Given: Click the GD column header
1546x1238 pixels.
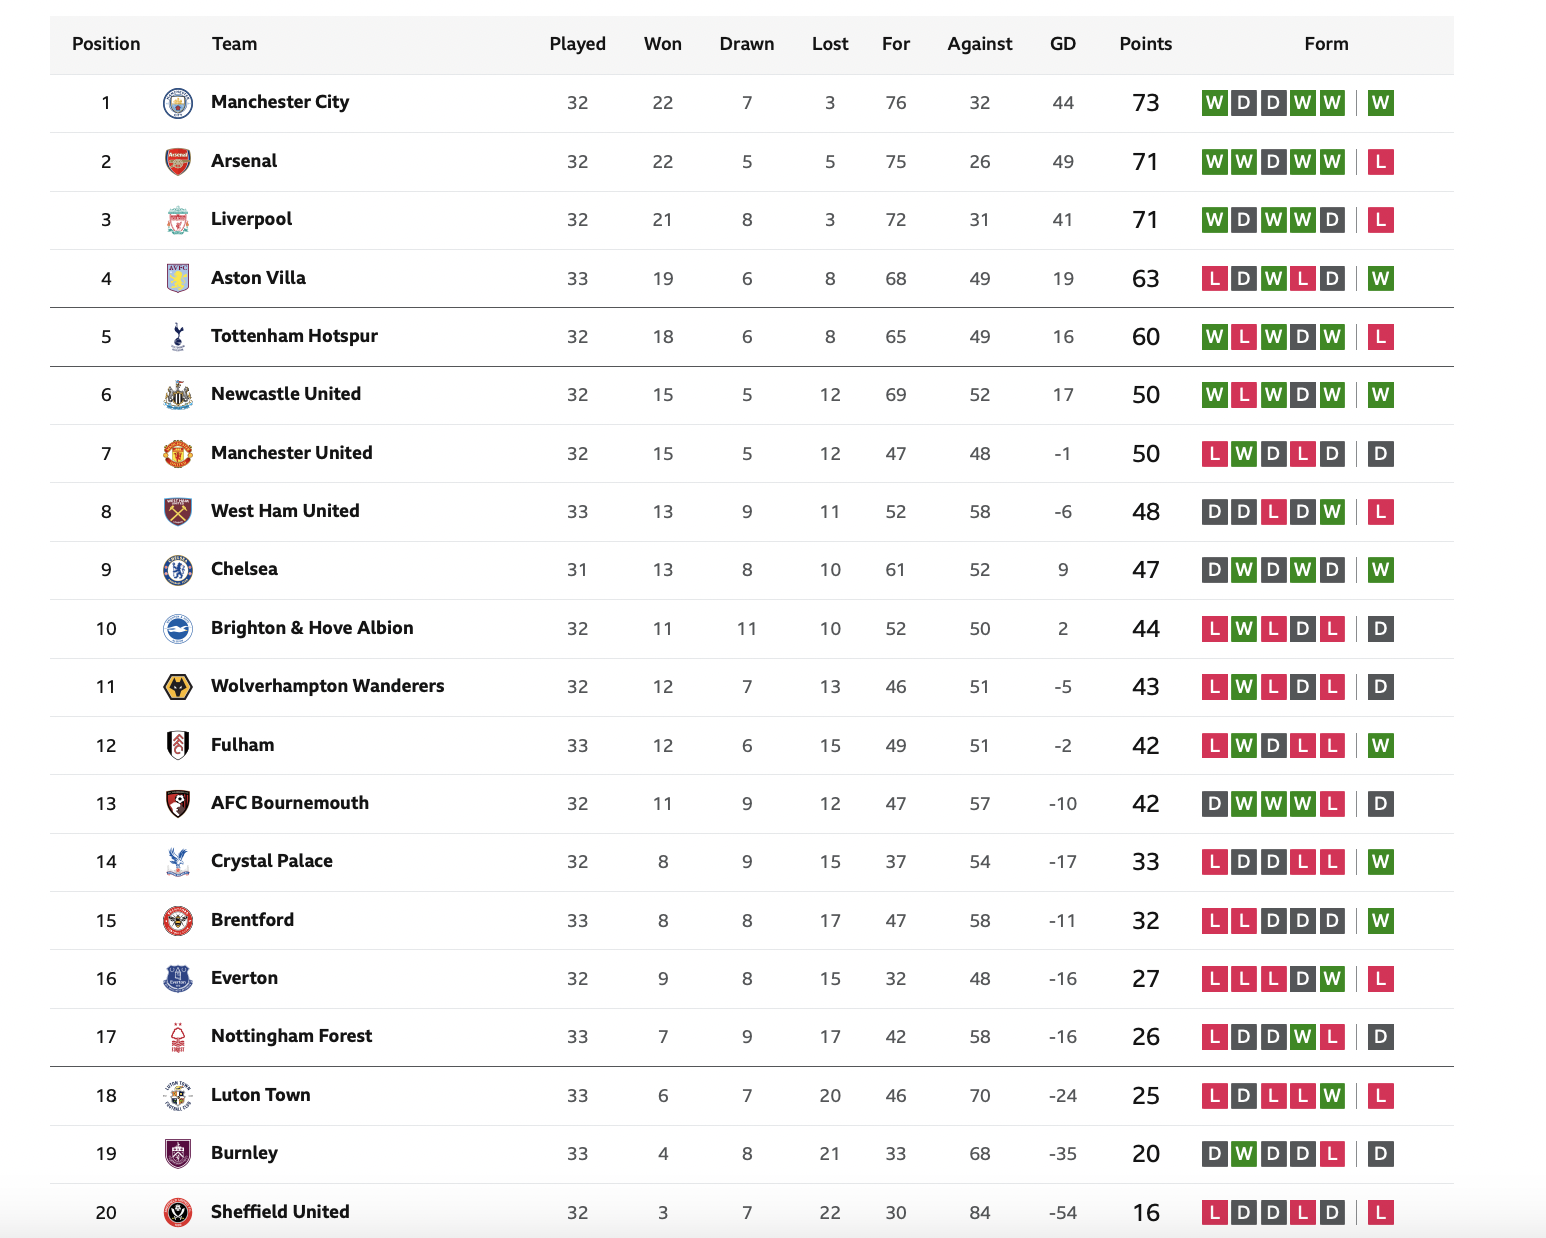Looking at the screenshot, I should (x=1063, y=44).
